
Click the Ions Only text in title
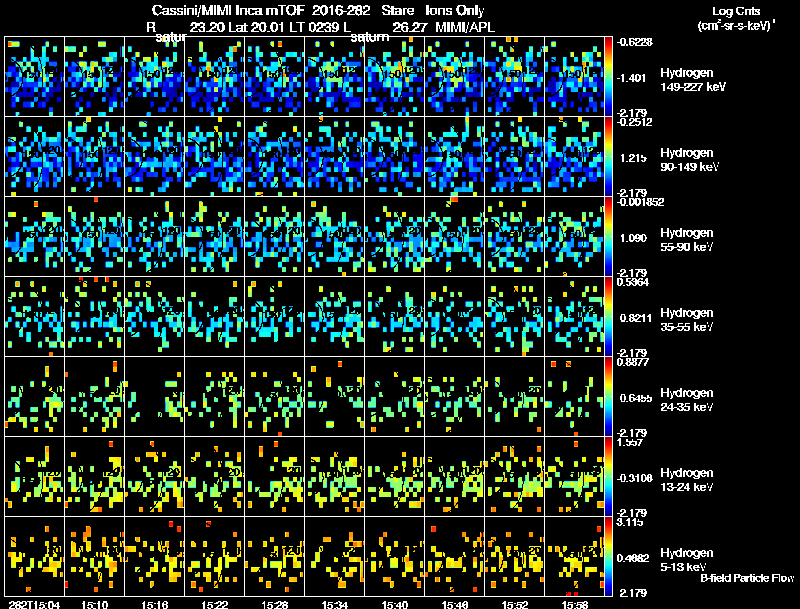coord(455,10)
